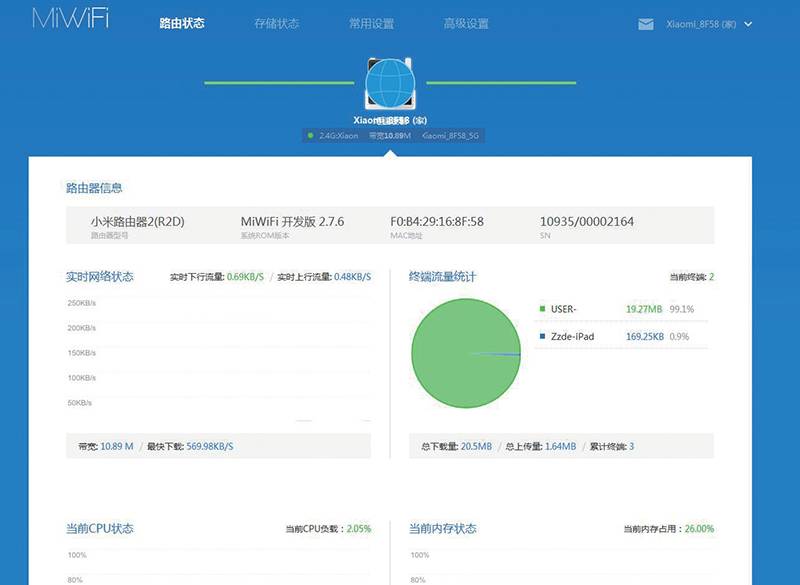Go to the 常用设置 tab

[371, 23]
